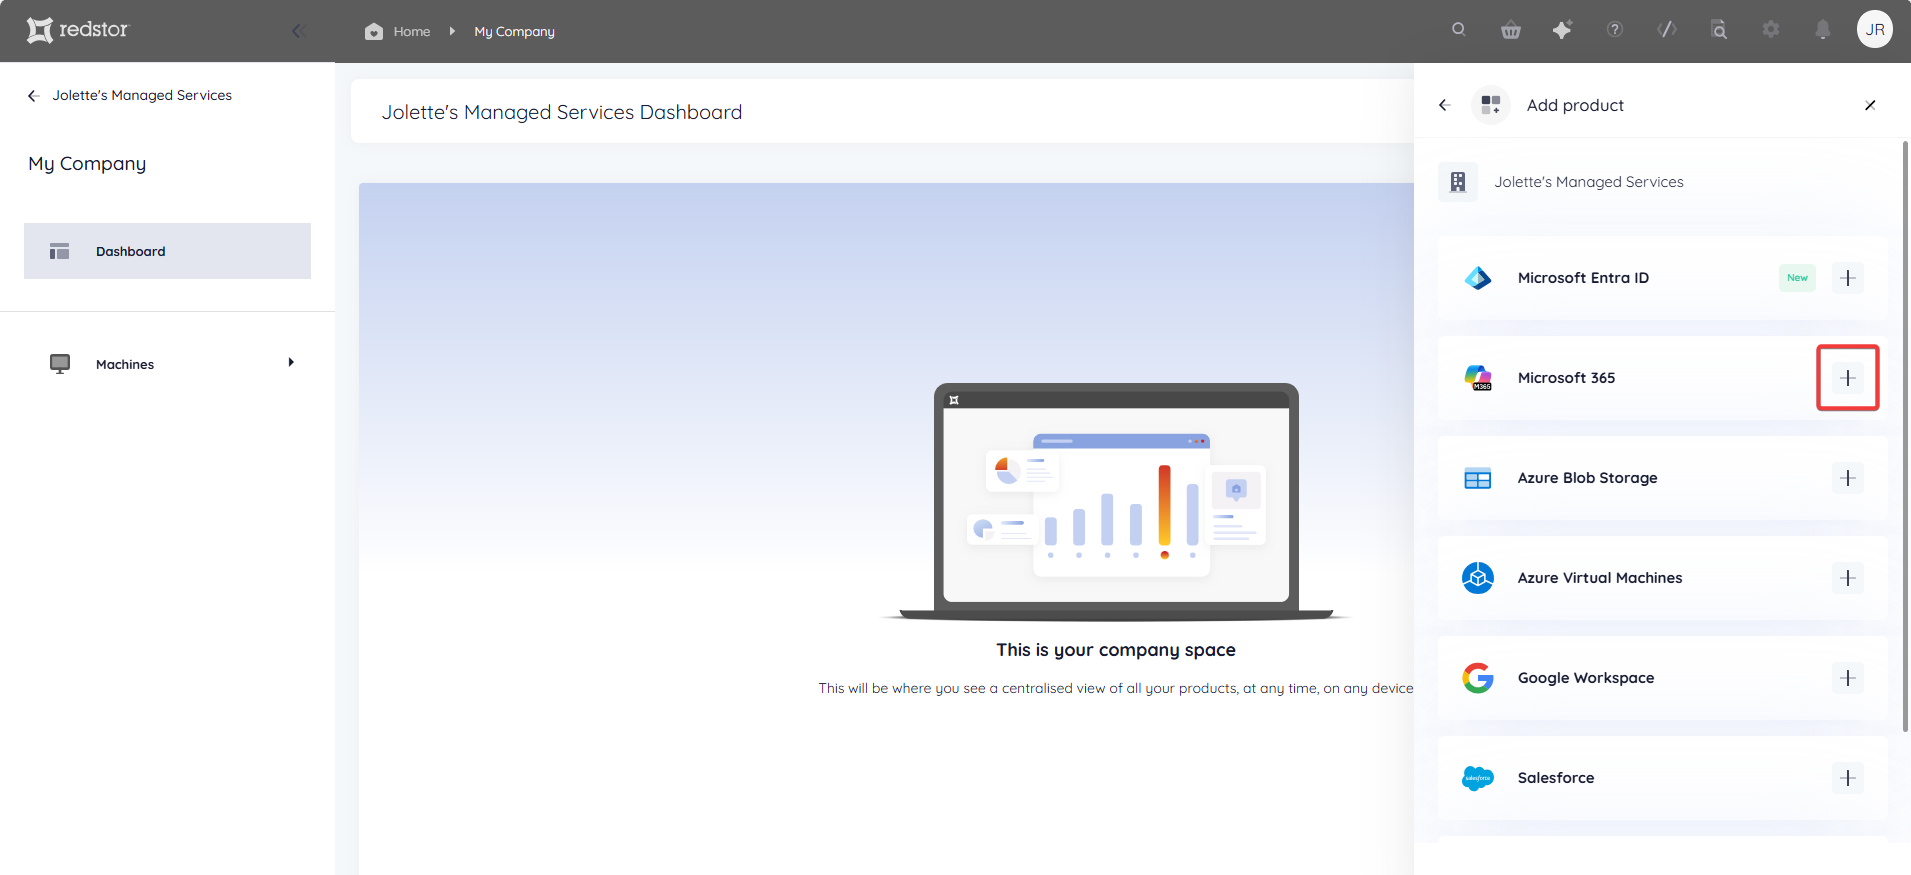This screenshot has width=1911, height=875.
Task: Click the code slash icon
Action: [1667, 30]
